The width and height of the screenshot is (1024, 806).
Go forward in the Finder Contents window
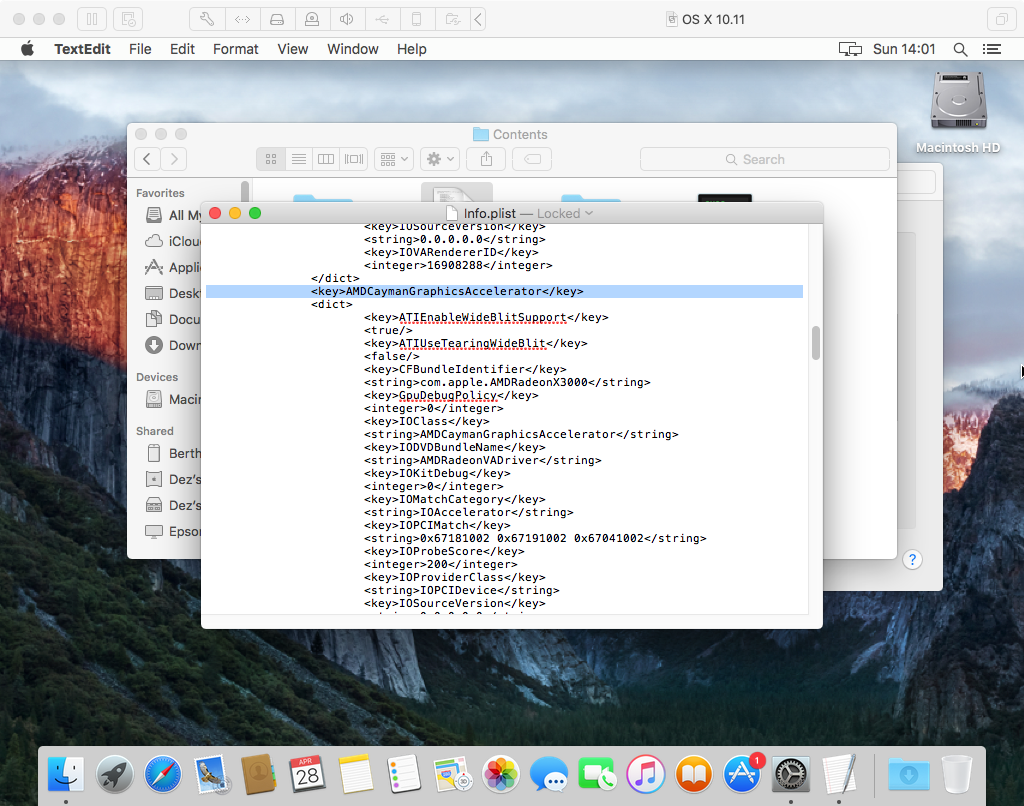[174, 159]
